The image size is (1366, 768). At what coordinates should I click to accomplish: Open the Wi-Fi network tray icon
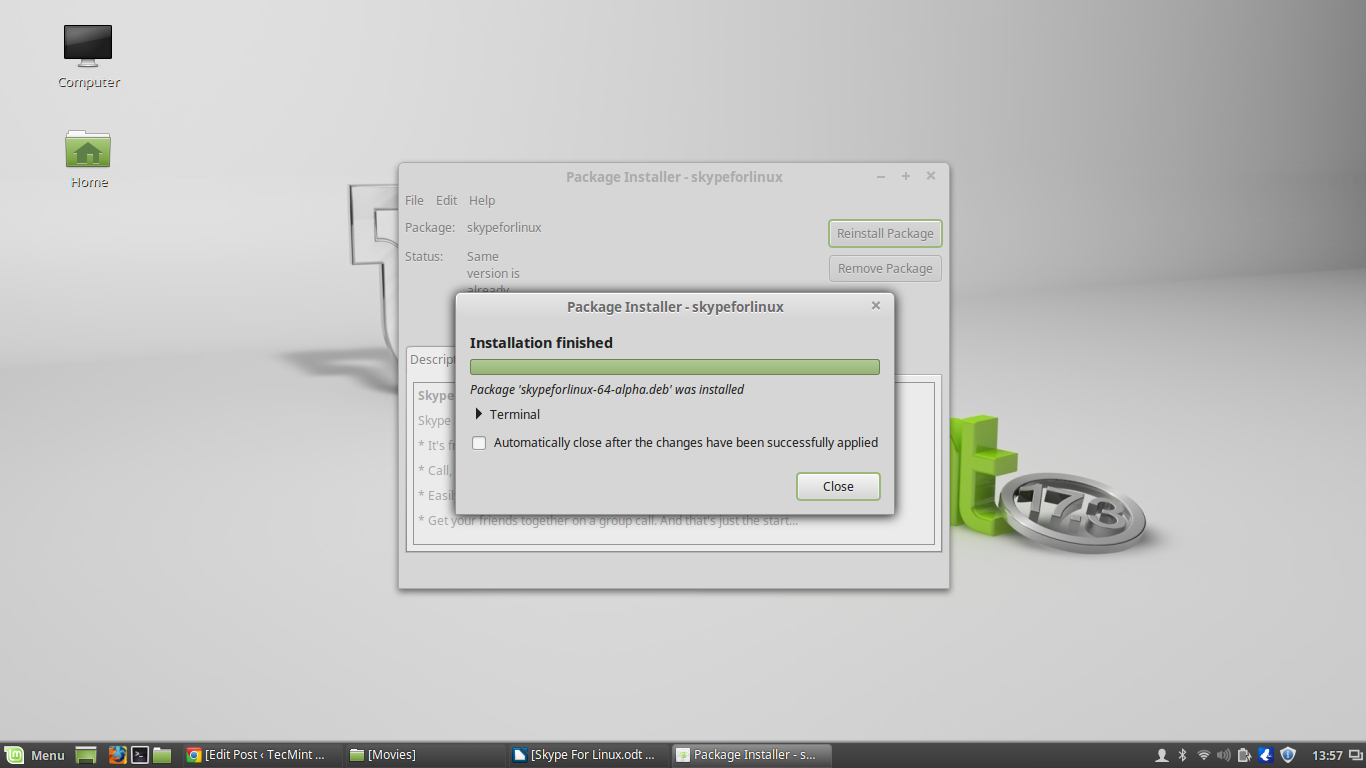pos(1204,755)
